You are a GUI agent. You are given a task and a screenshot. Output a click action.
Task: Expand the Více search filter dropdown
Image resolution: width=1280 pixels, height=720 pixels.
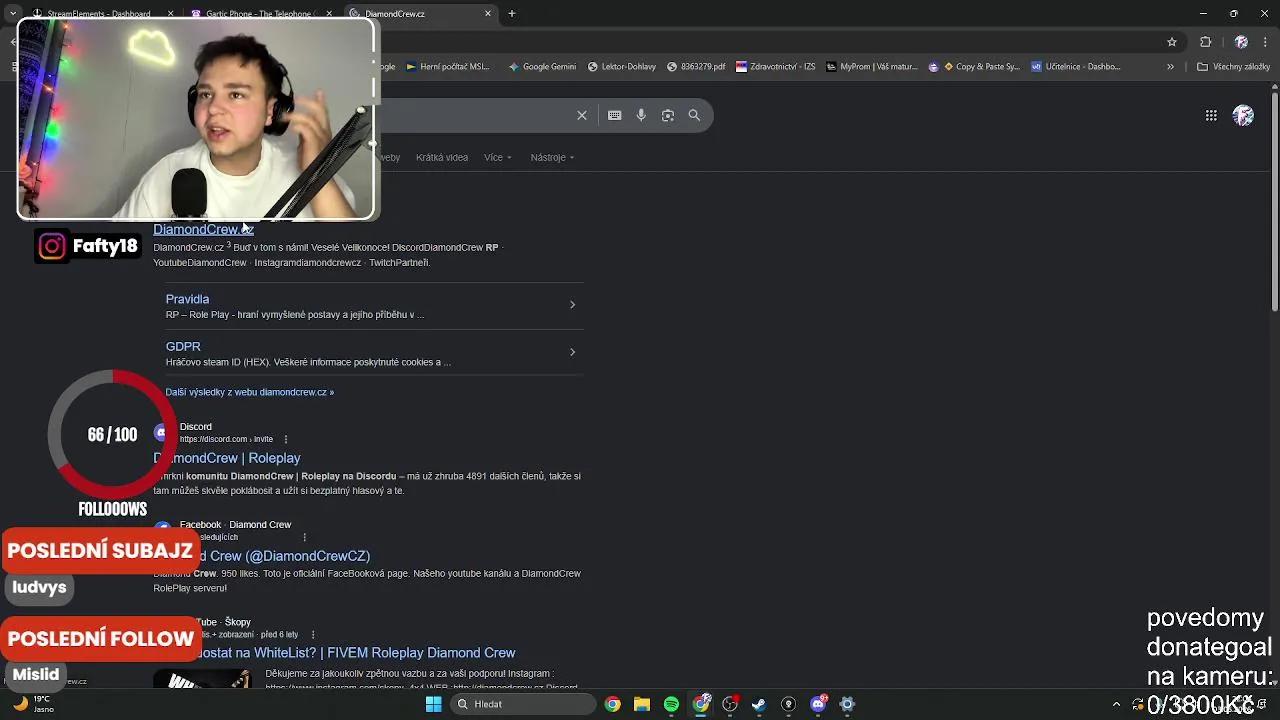pos(497,157)
